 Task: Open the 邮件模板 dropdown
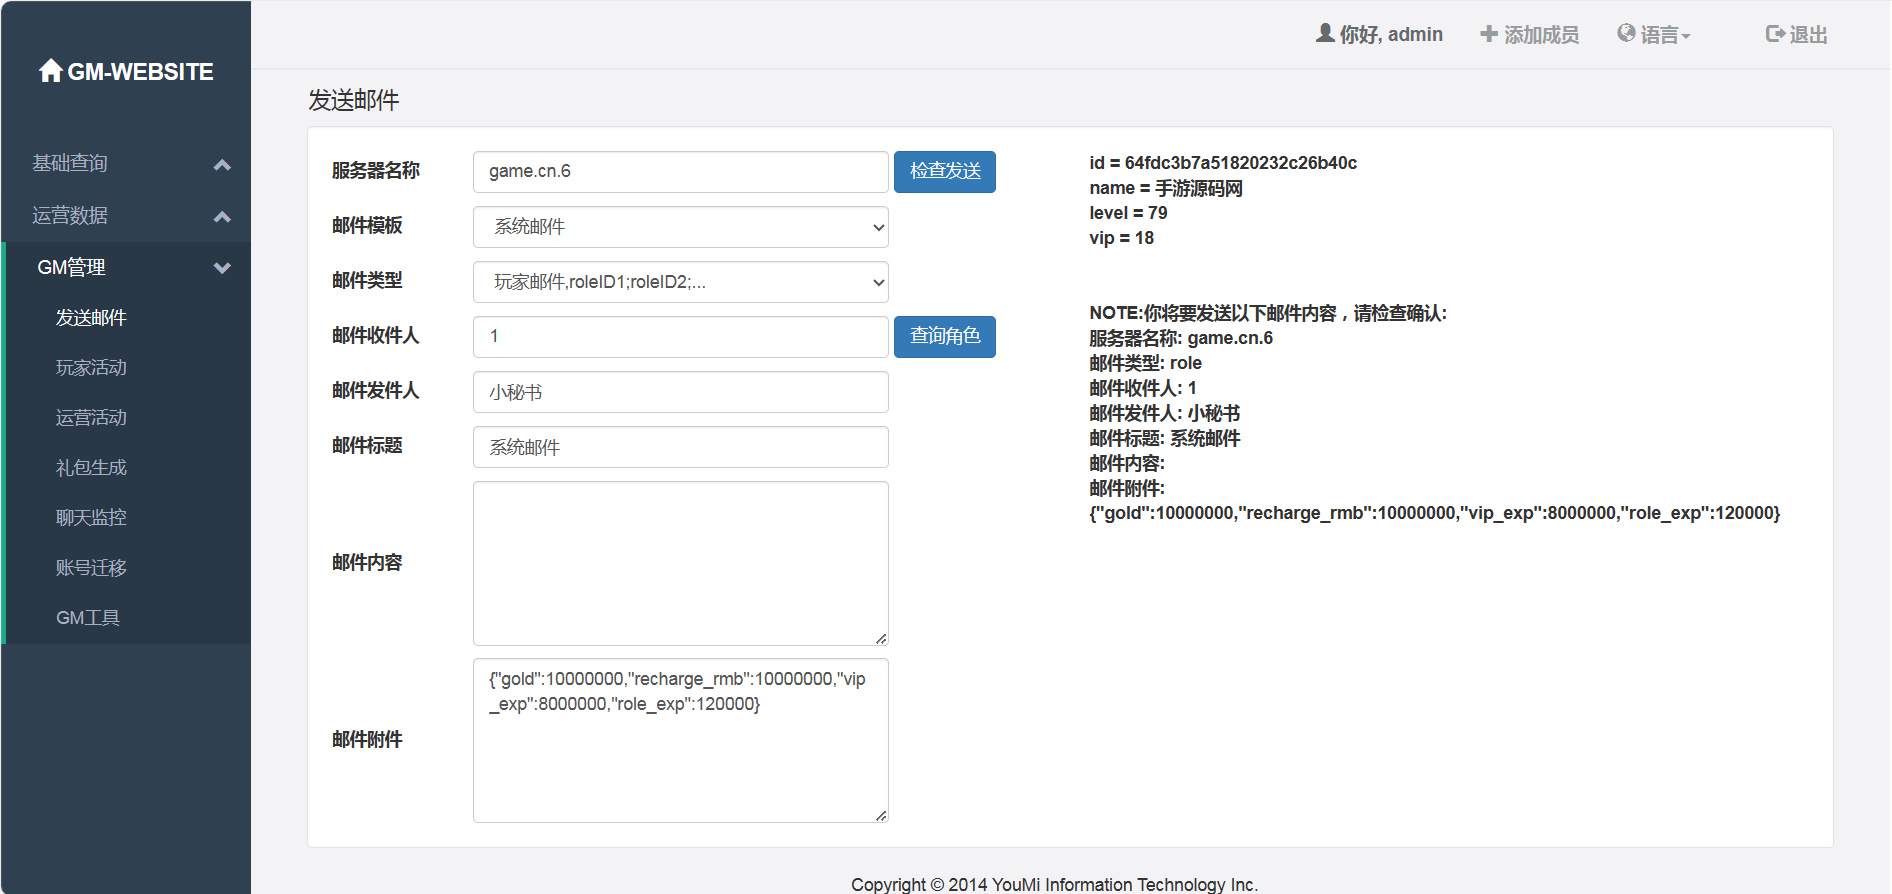[680, 227]
